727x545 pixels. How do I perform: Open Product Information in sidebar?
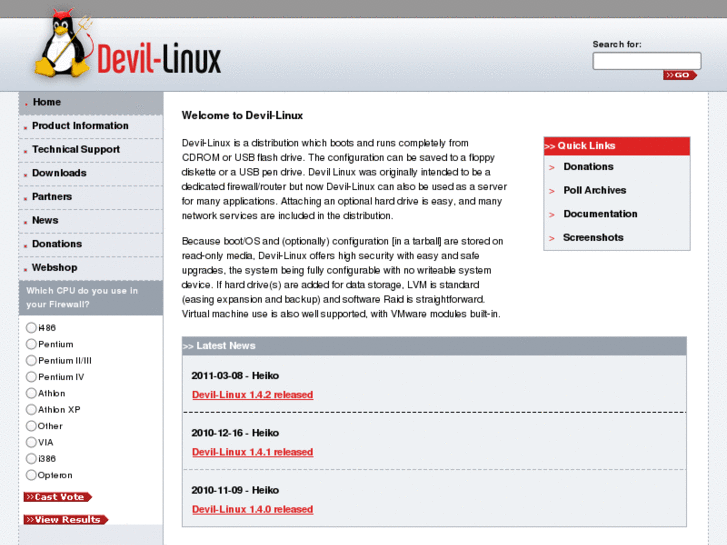[x=80, y=126]
